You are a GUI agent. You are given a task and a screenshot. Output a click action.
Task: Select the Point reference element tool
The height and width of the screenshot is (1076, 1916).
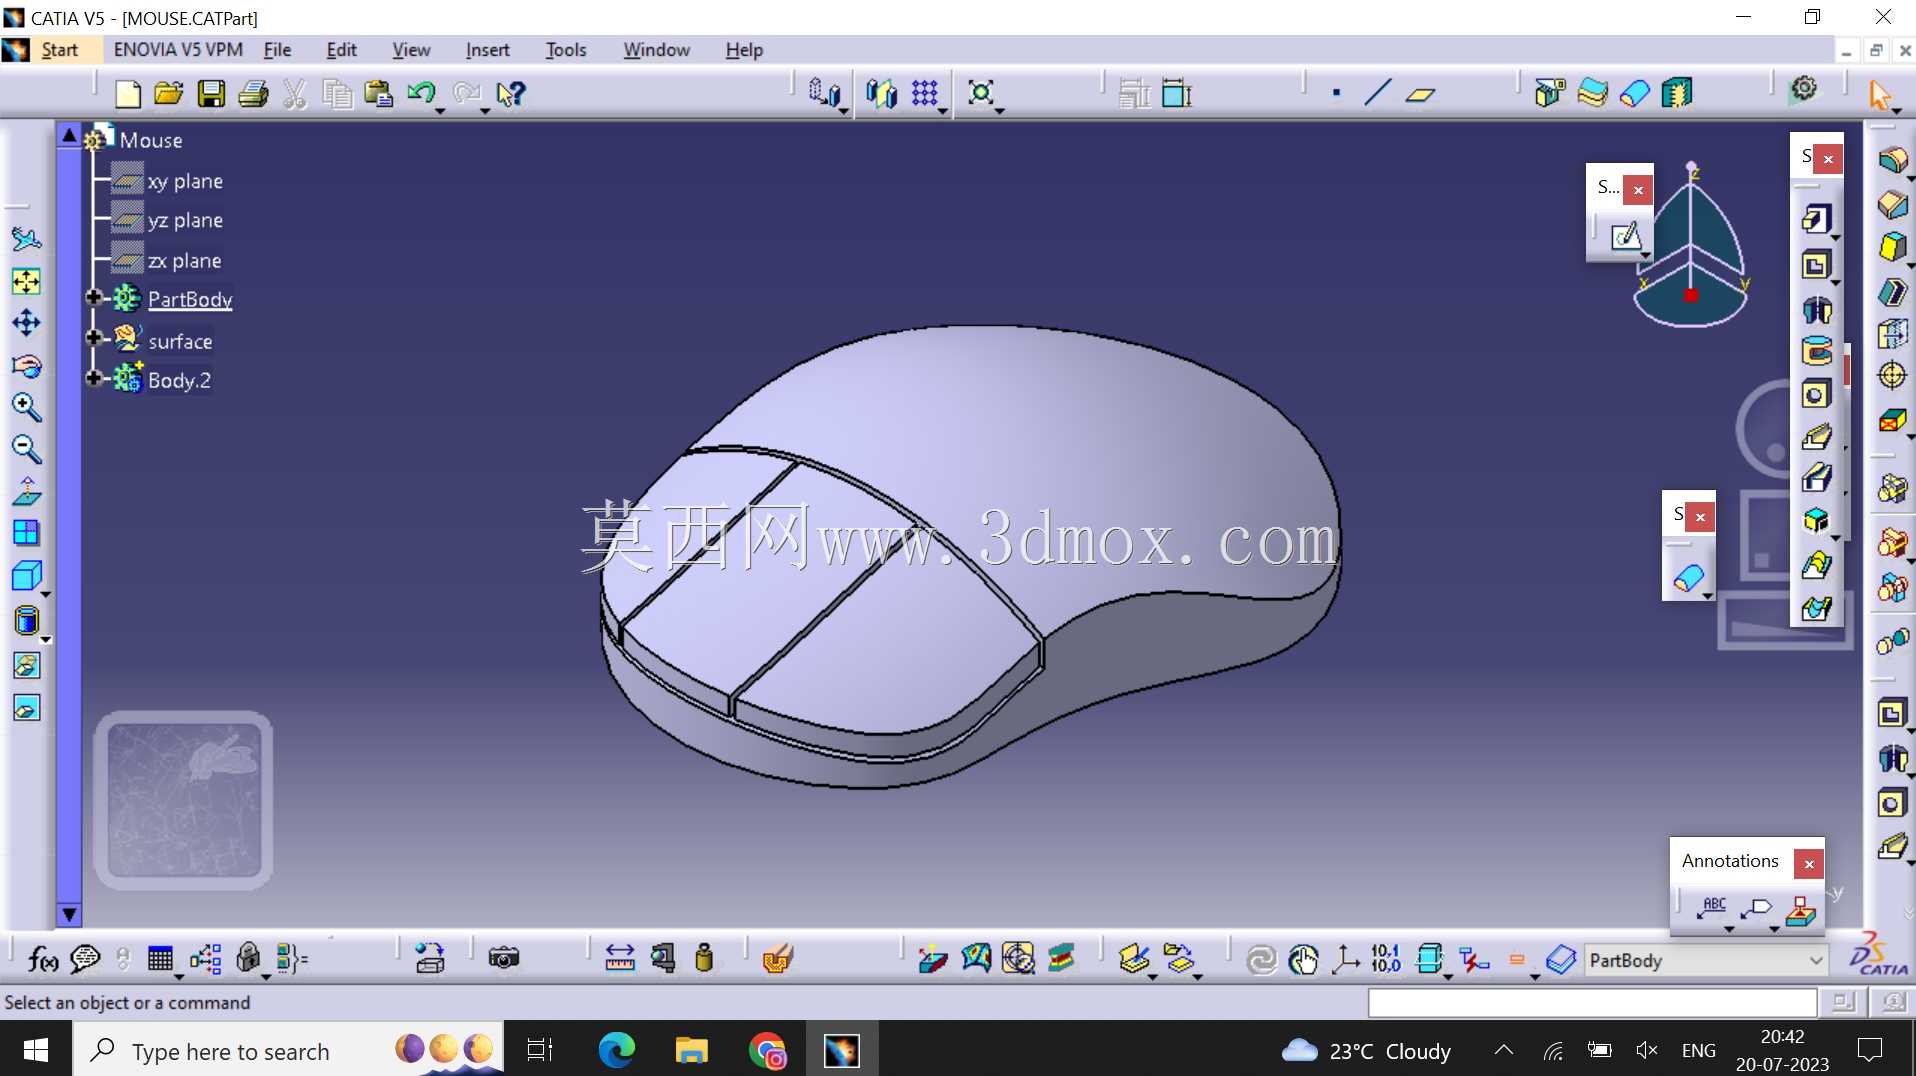point(1336,94)
